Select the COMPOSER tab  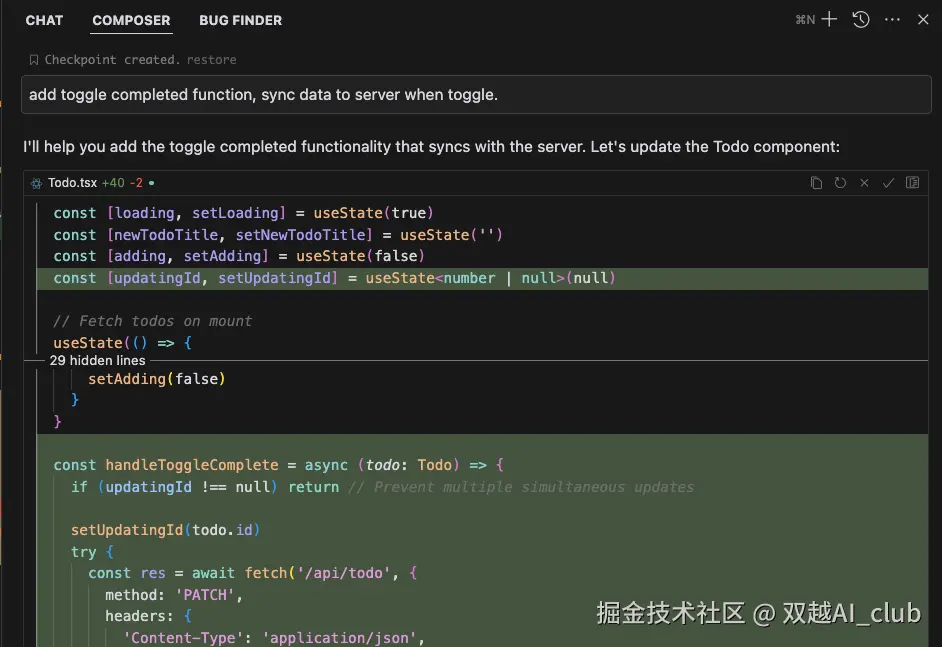pyautogui.click(x=131, y=20)
